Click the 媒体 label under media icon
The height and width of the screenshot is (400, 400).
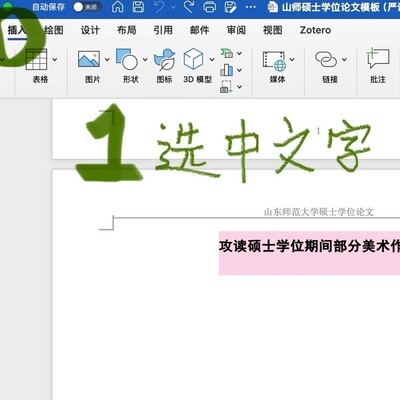(277, 79)
